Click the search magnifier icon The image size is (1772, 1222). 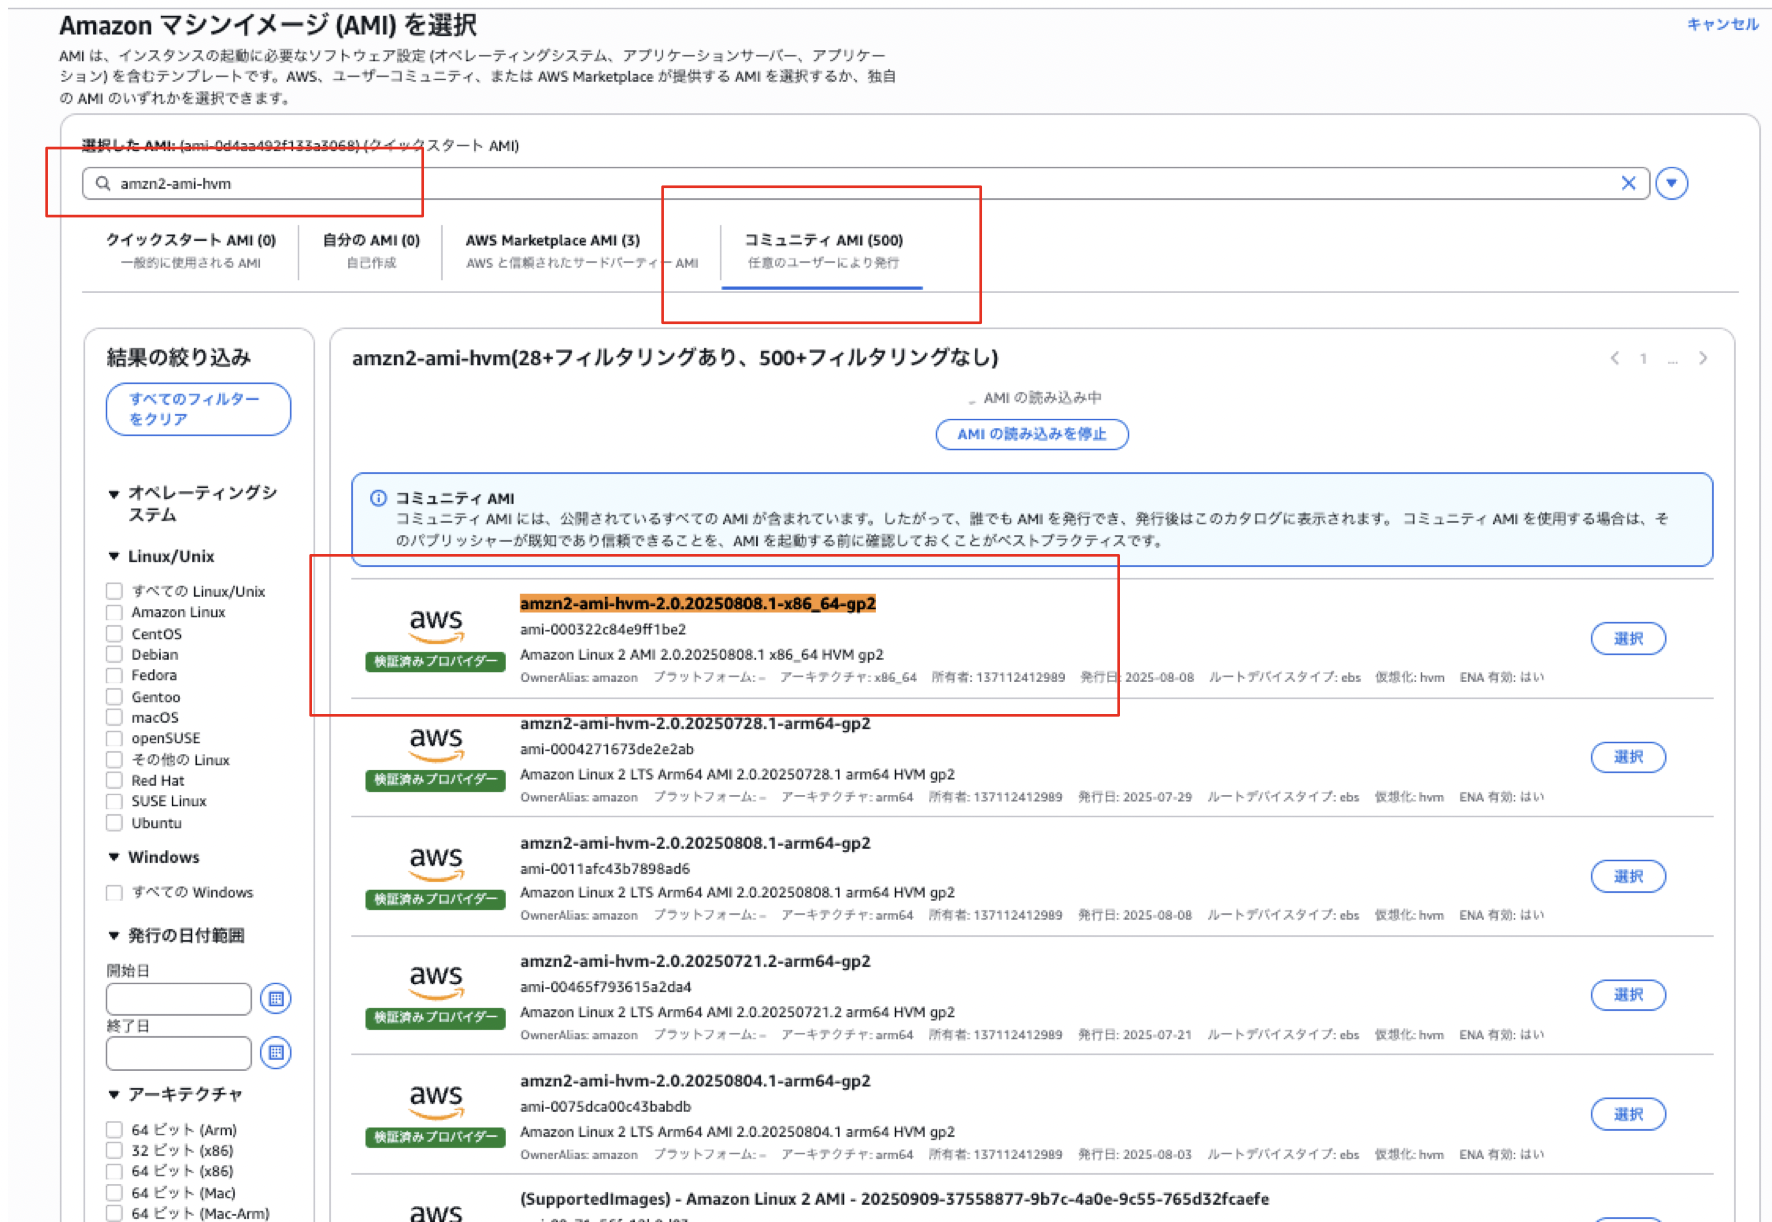103,183
